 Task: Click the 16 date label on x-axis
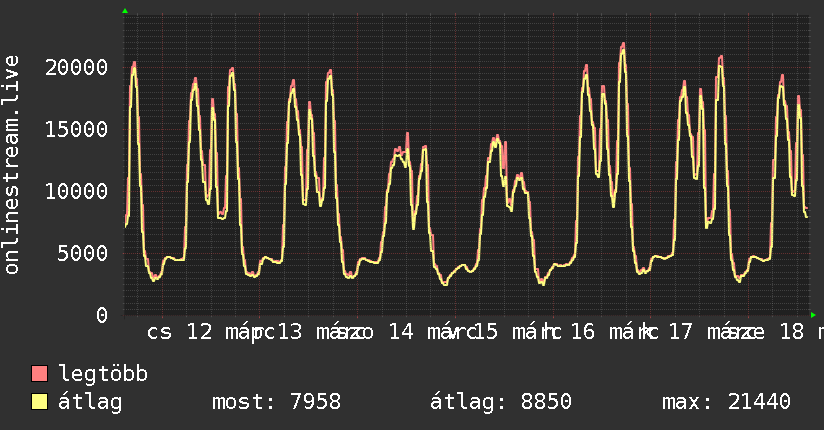[582, 332]
